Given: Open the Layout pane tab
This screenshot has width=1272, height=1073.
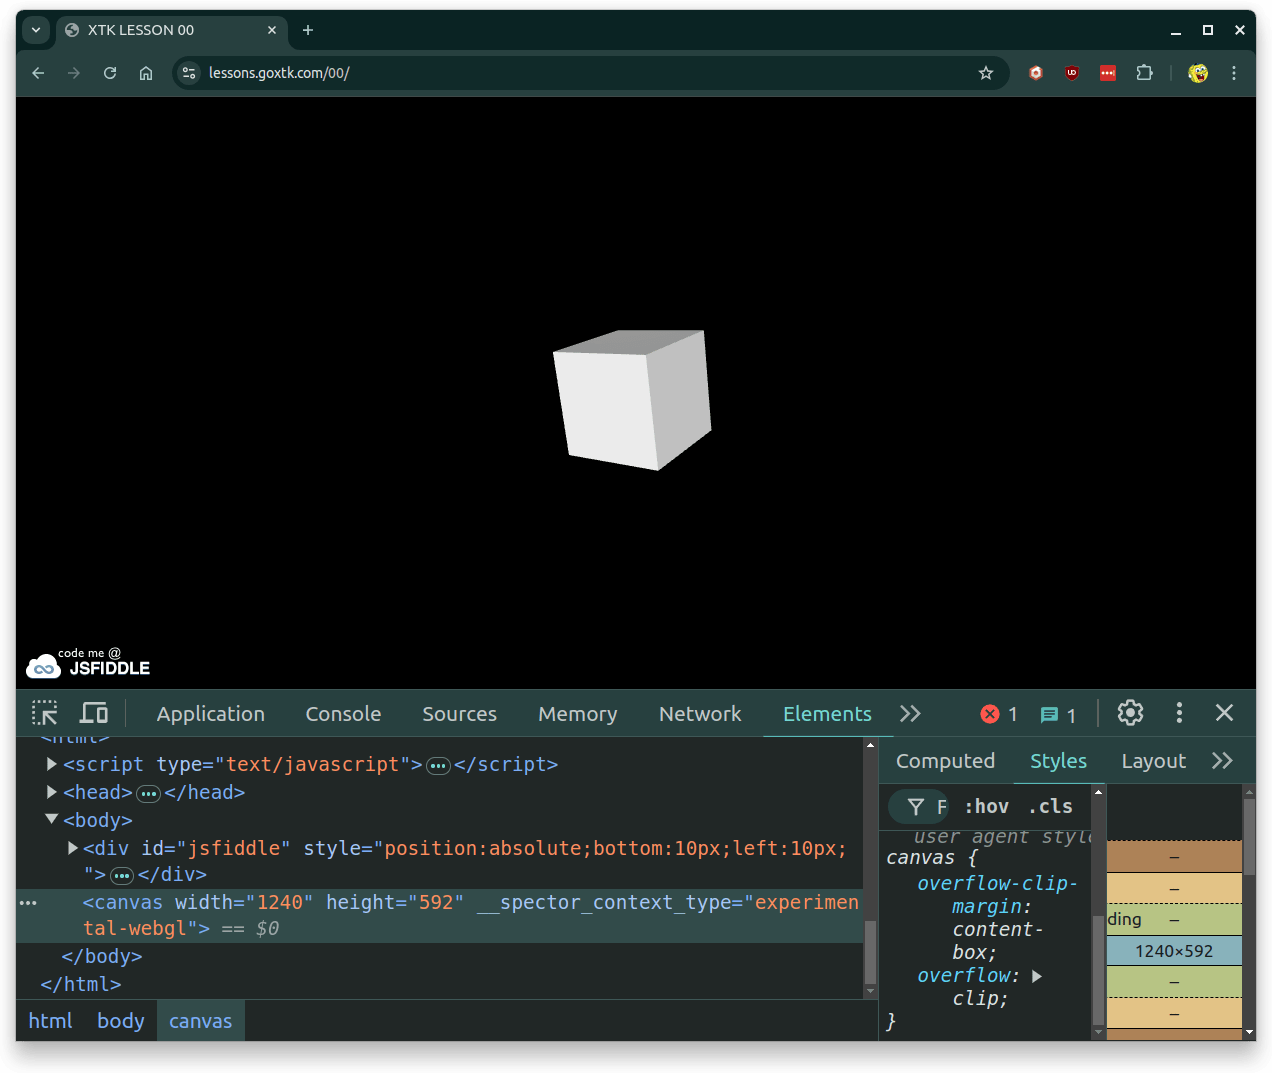Looking at the screenshot, I should [1153, 761].
